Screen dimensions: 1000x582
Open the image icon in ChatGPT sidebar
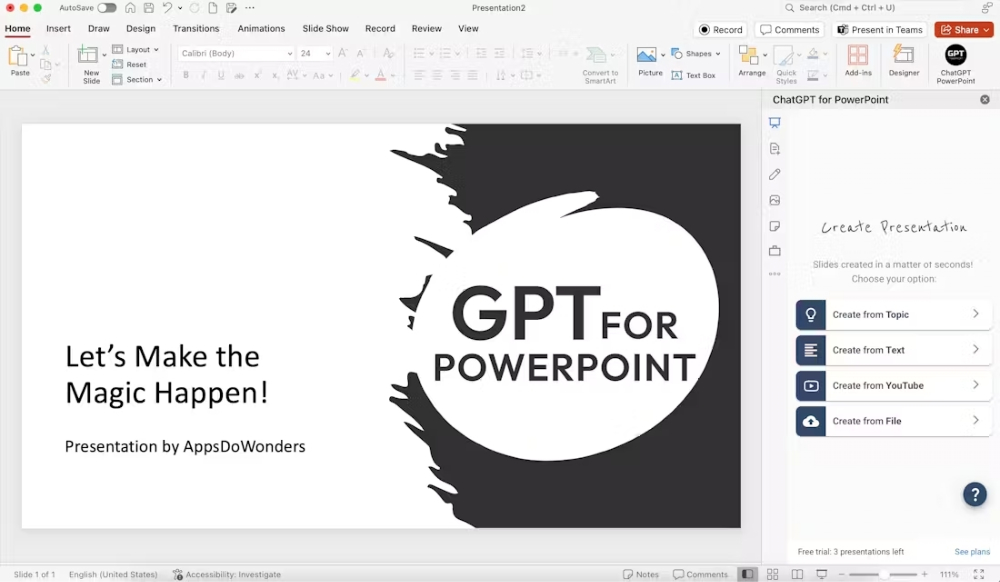[774, 200]
